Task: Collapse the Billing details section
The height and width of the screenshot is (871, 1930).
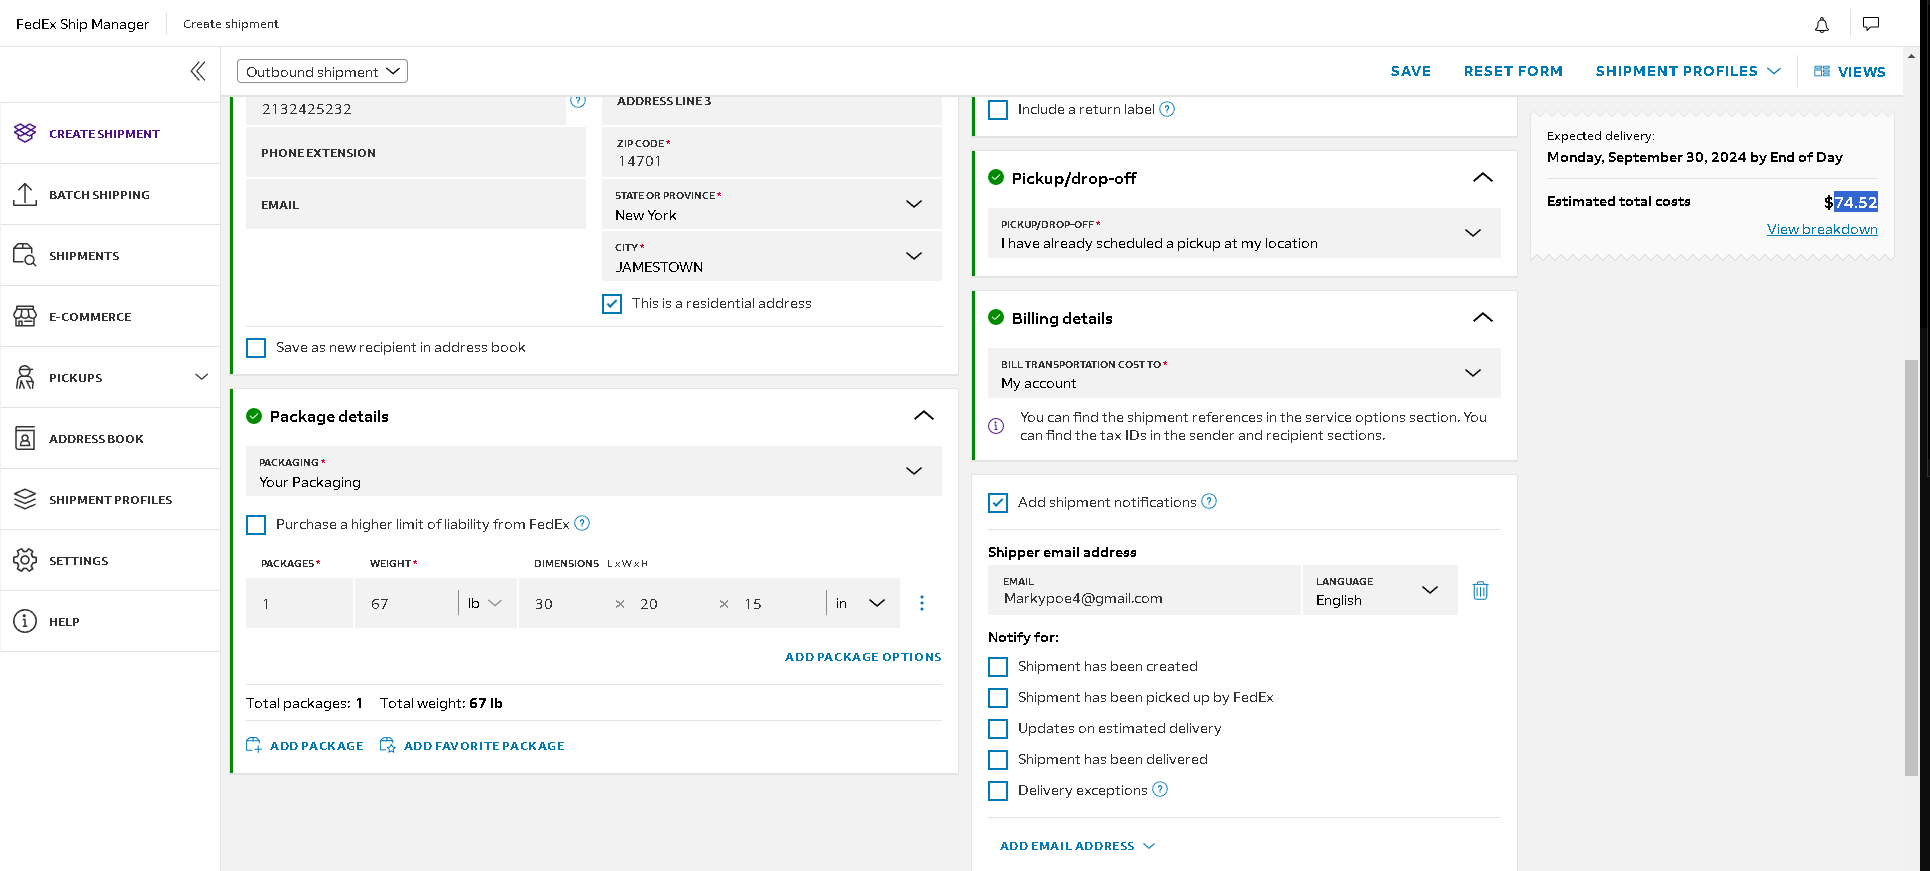Action: [x=1483, y=318]
